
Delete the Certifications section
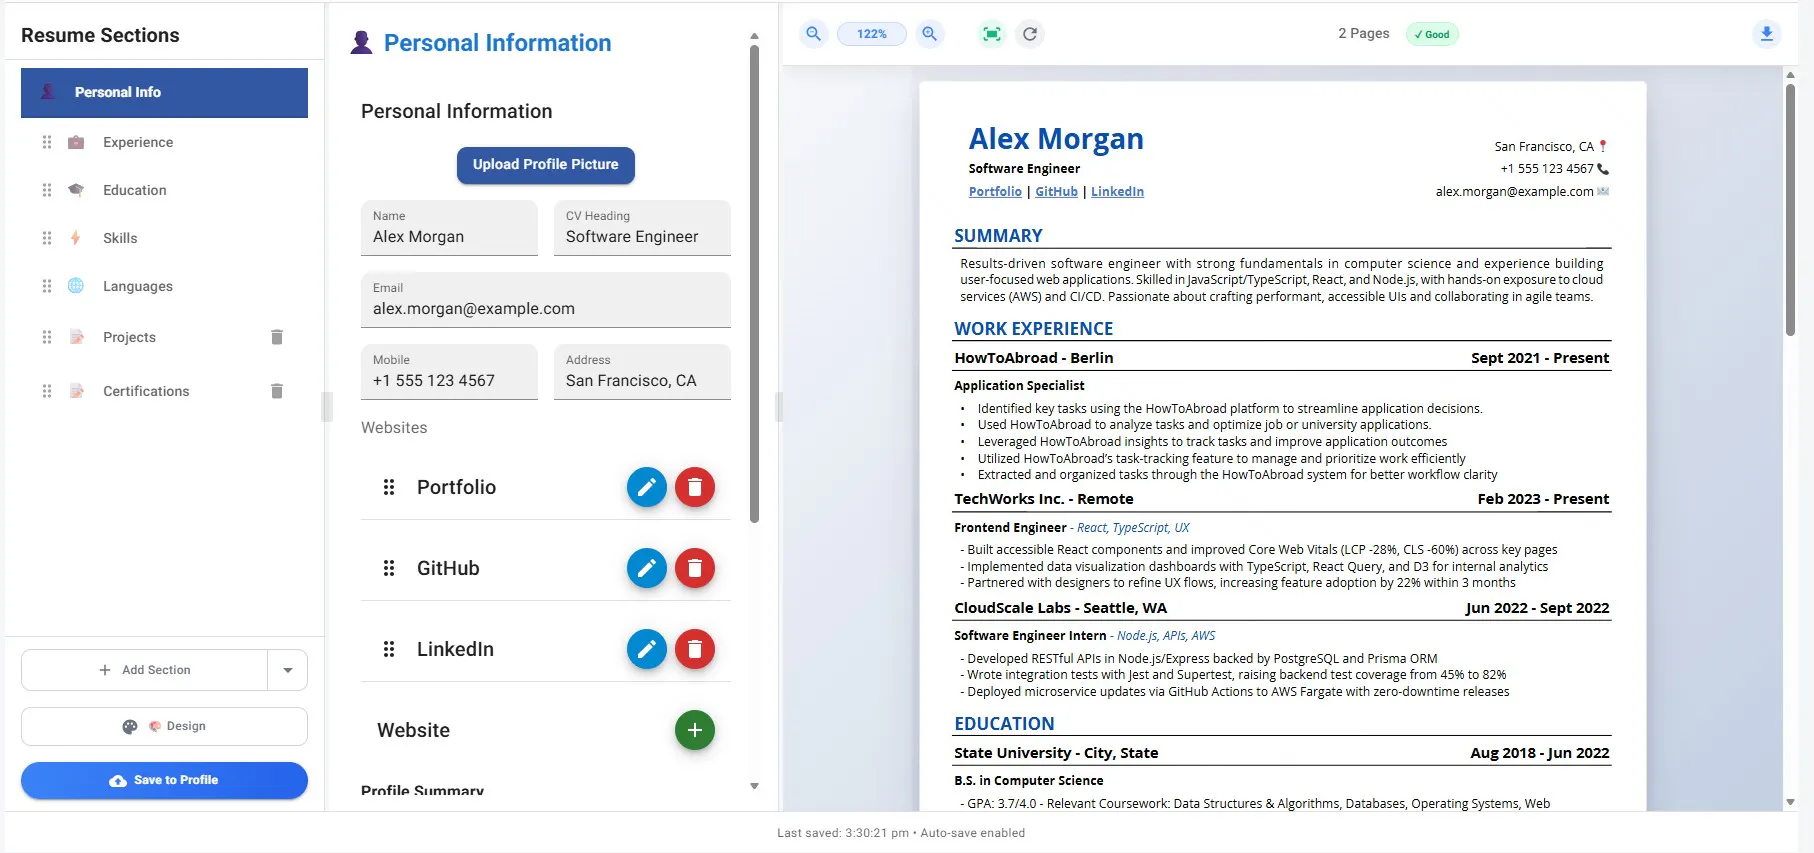click(277, 391)
